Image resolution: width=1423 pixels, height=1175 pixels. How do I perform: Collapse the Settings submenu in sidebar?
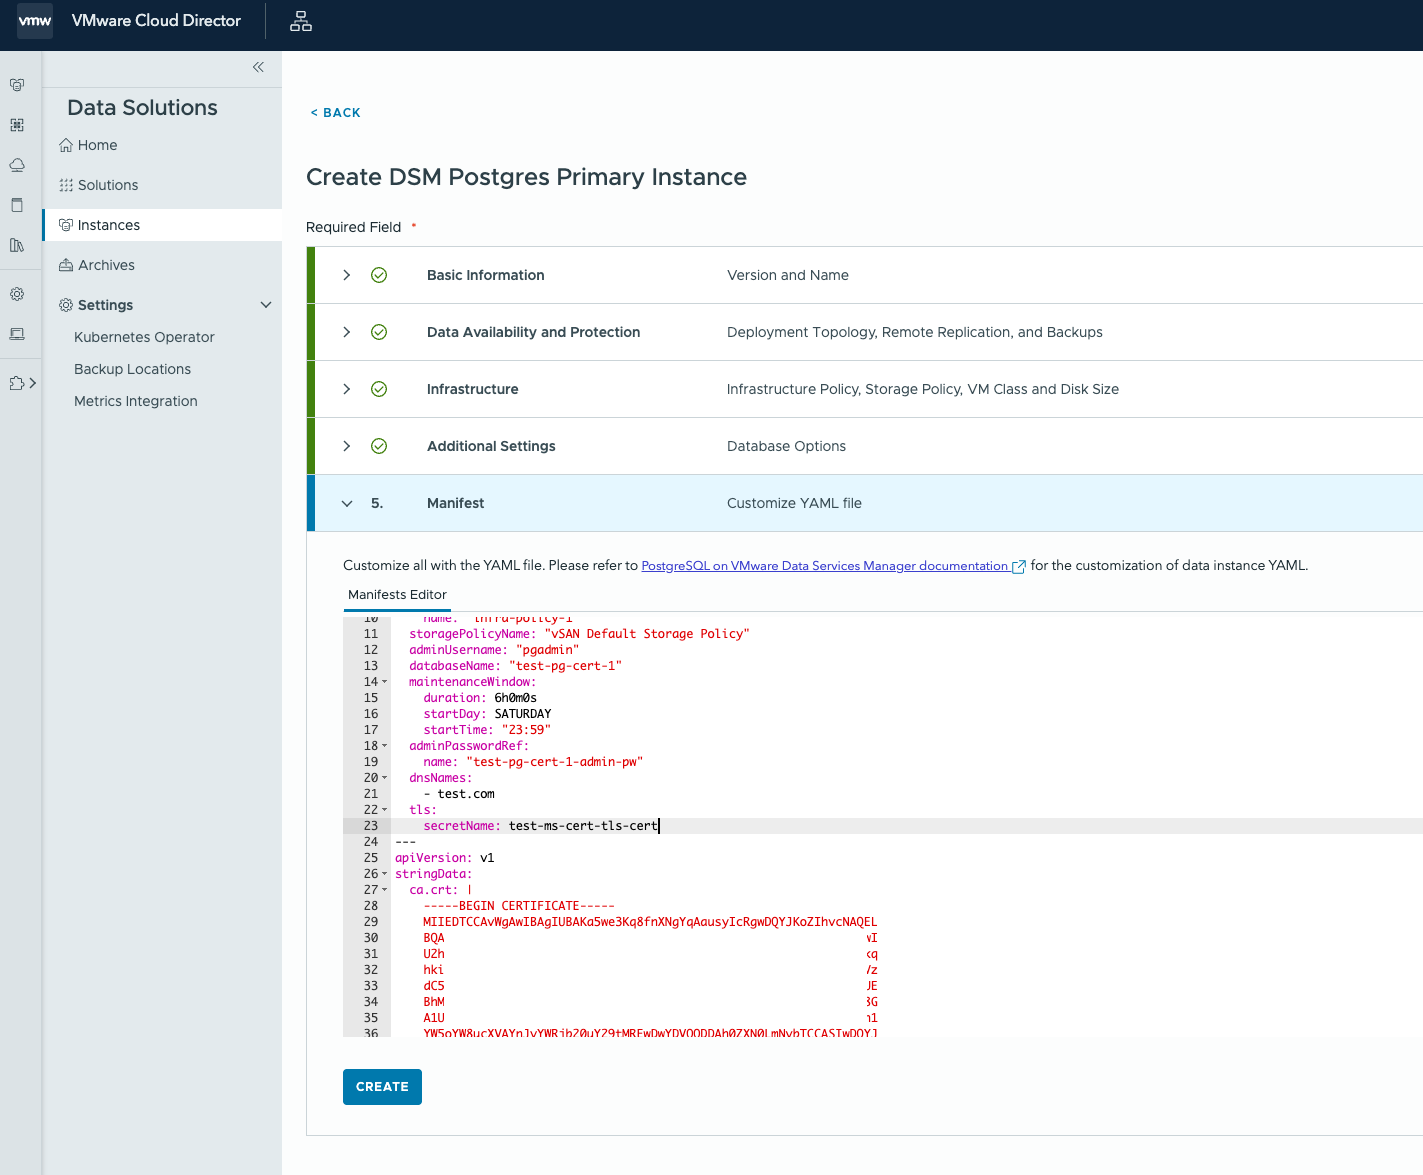click(x=266, y=305)
